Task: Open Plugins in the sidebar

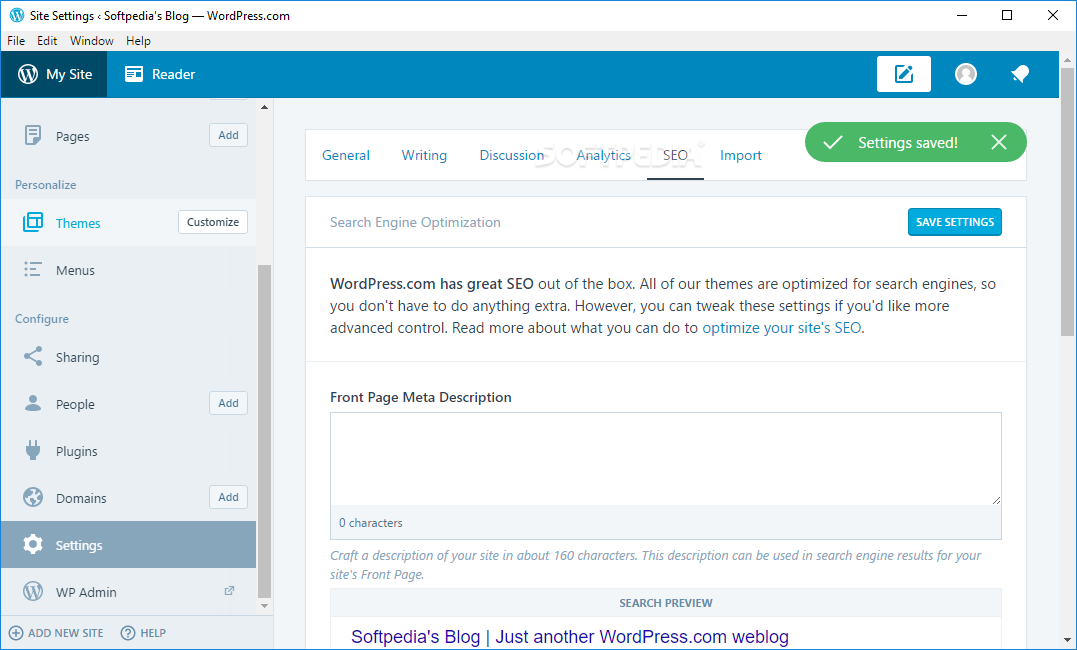Action: [x=76, y=451]
